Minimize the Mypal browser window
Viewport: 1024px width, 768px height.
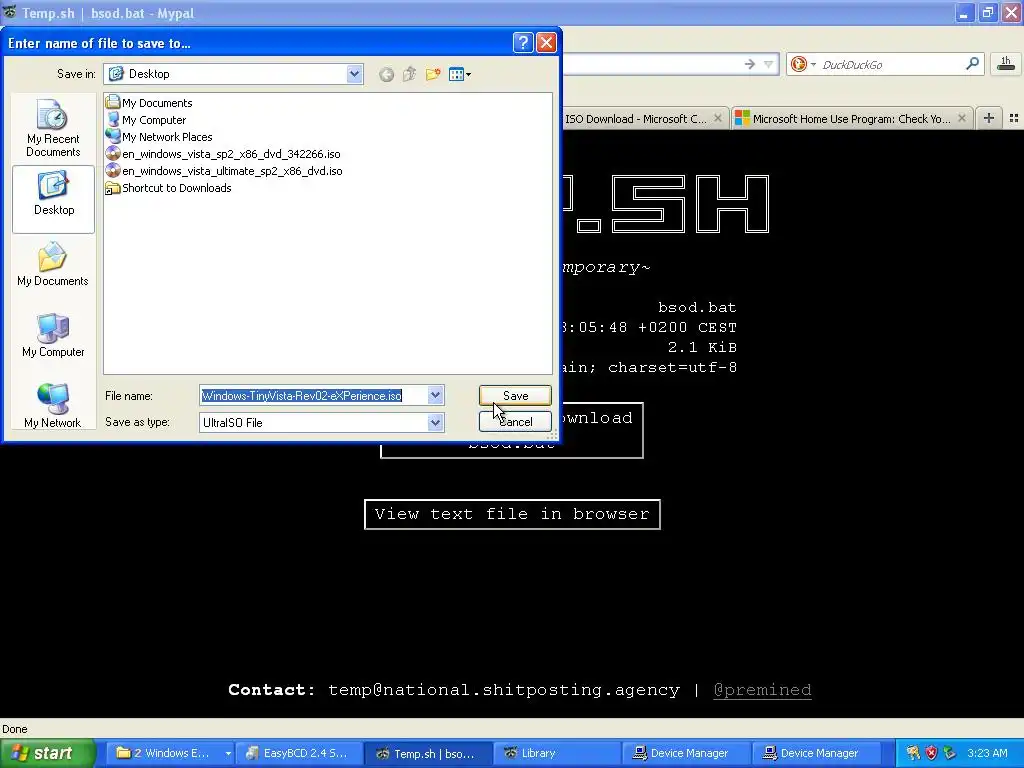pyautogui.click(x=965, y=13)
